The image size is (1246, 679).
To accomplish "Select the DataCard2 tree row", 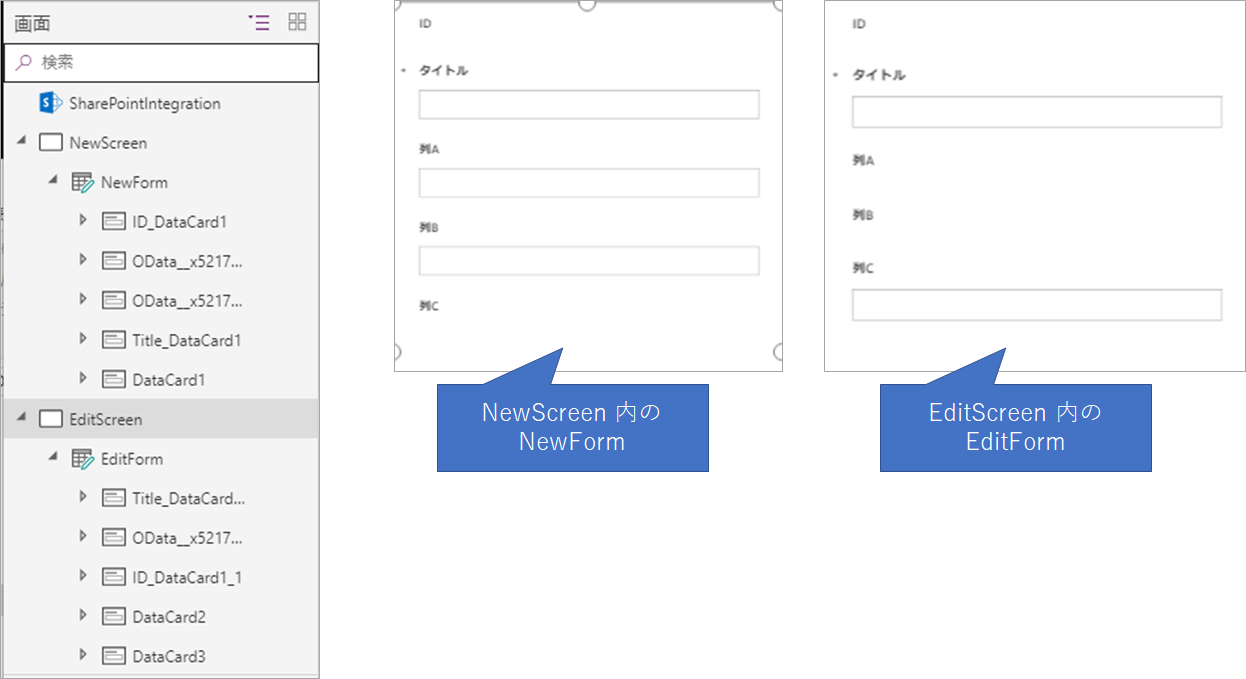I will click(x=161, y=617).
